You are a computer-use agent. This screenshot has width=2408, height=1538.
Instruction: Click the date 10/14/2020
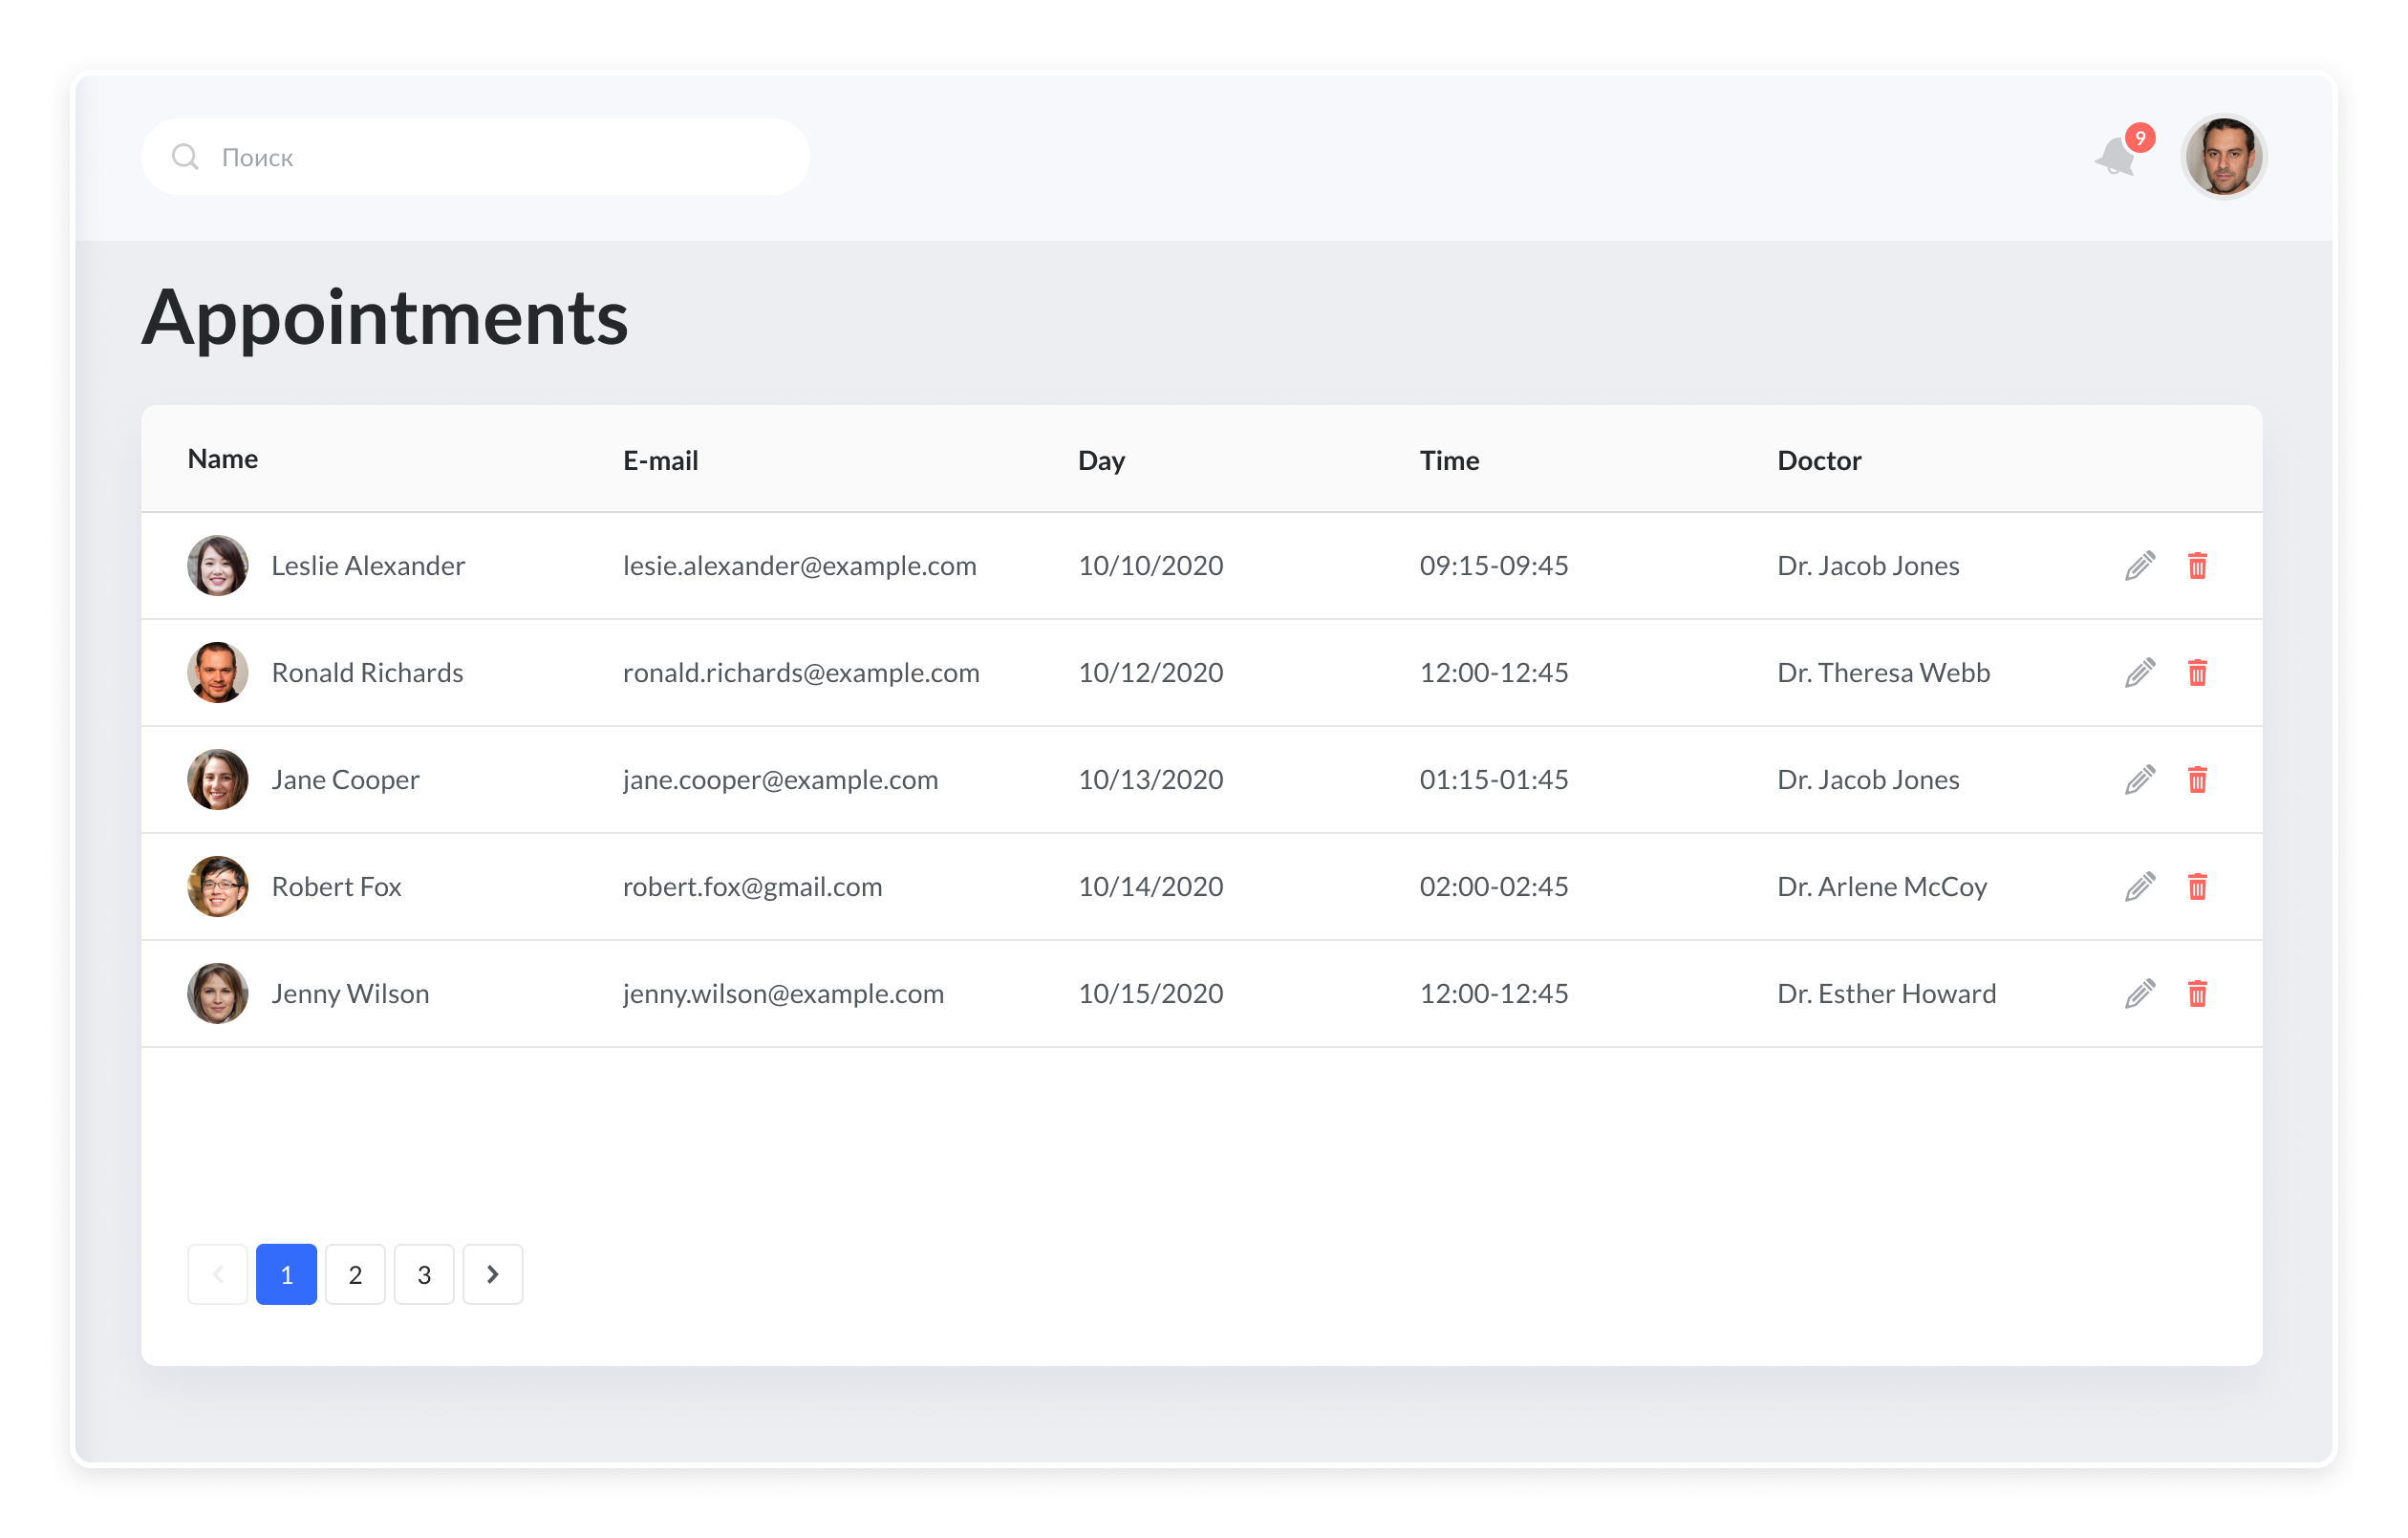click(x=1150, y=887)
